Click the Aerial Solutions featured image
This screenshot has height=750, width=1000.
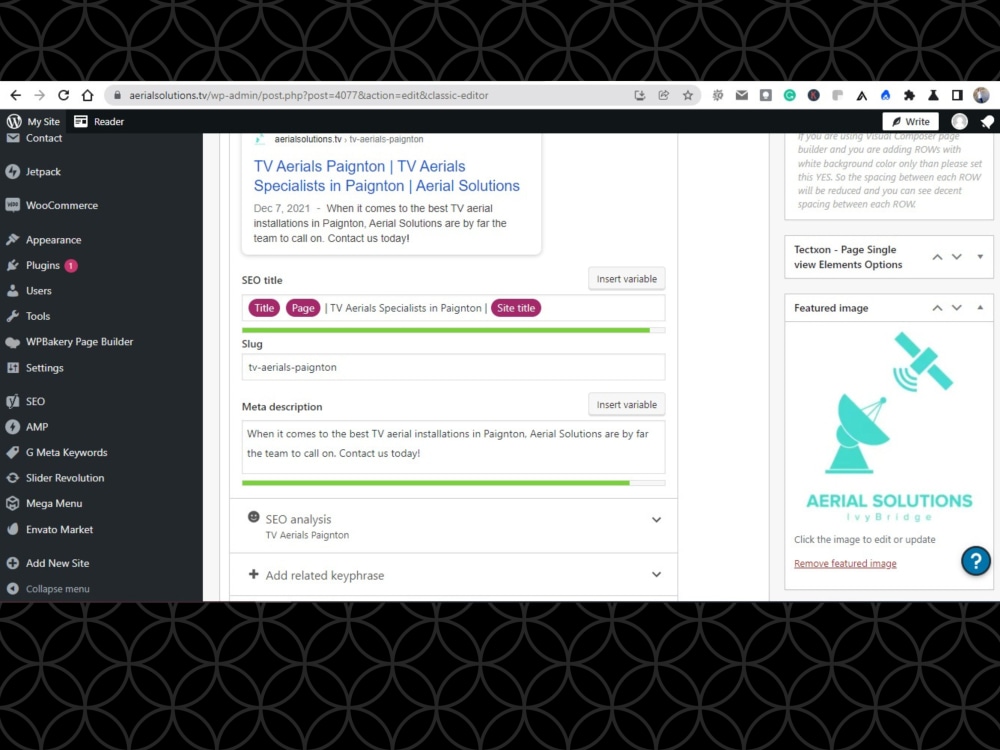point(889,427)
